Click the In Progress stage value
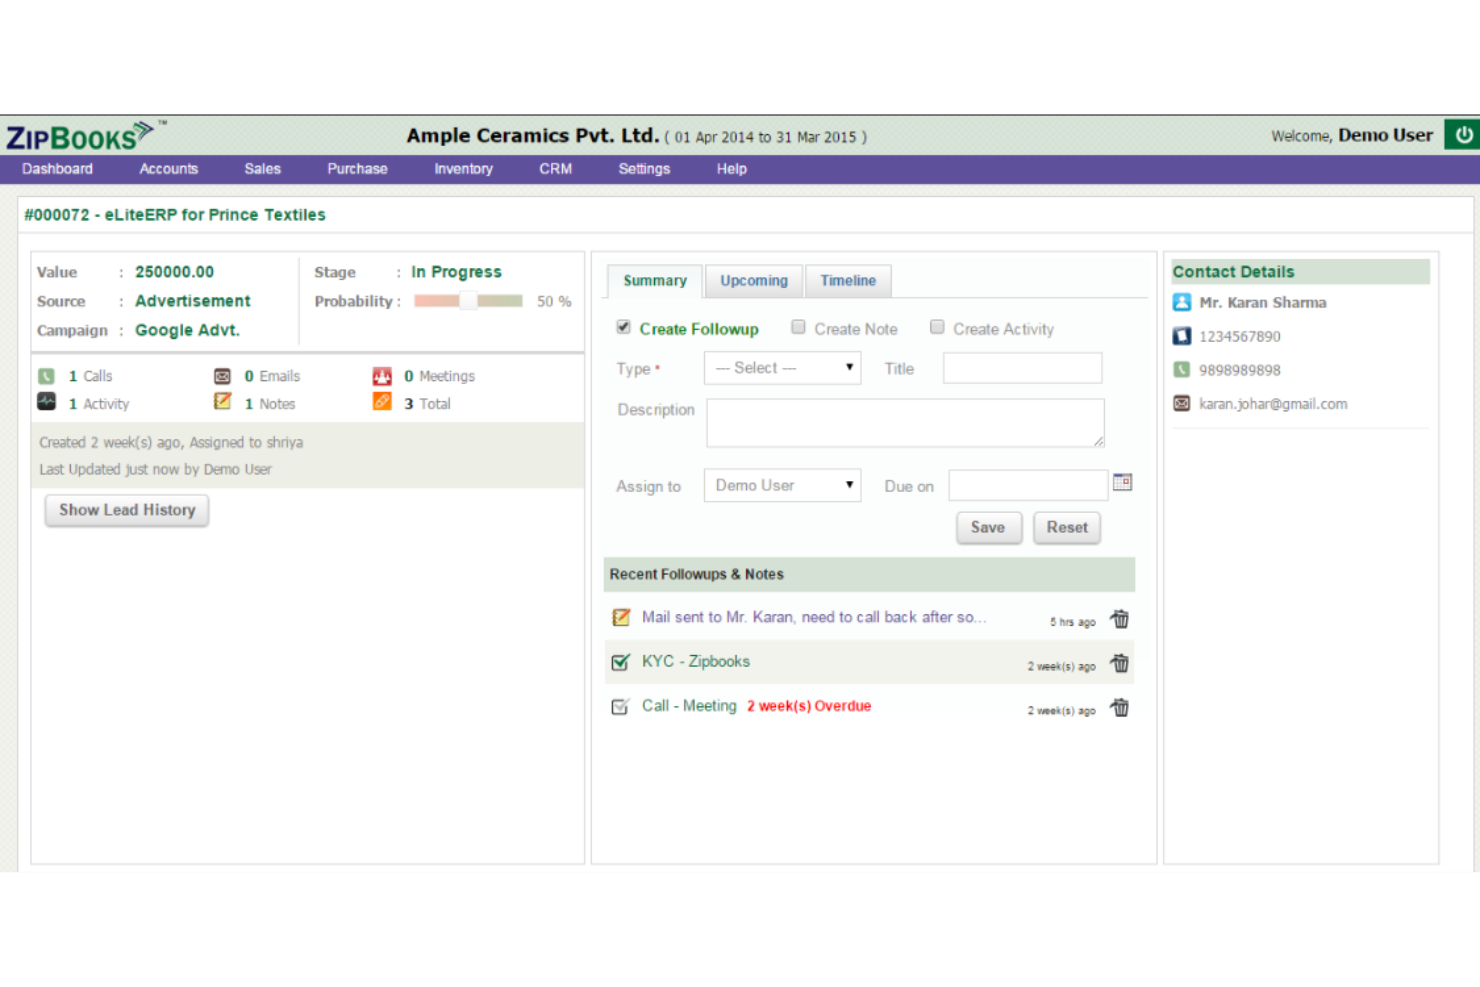1480x987 pixels. (x=456, y=272)
